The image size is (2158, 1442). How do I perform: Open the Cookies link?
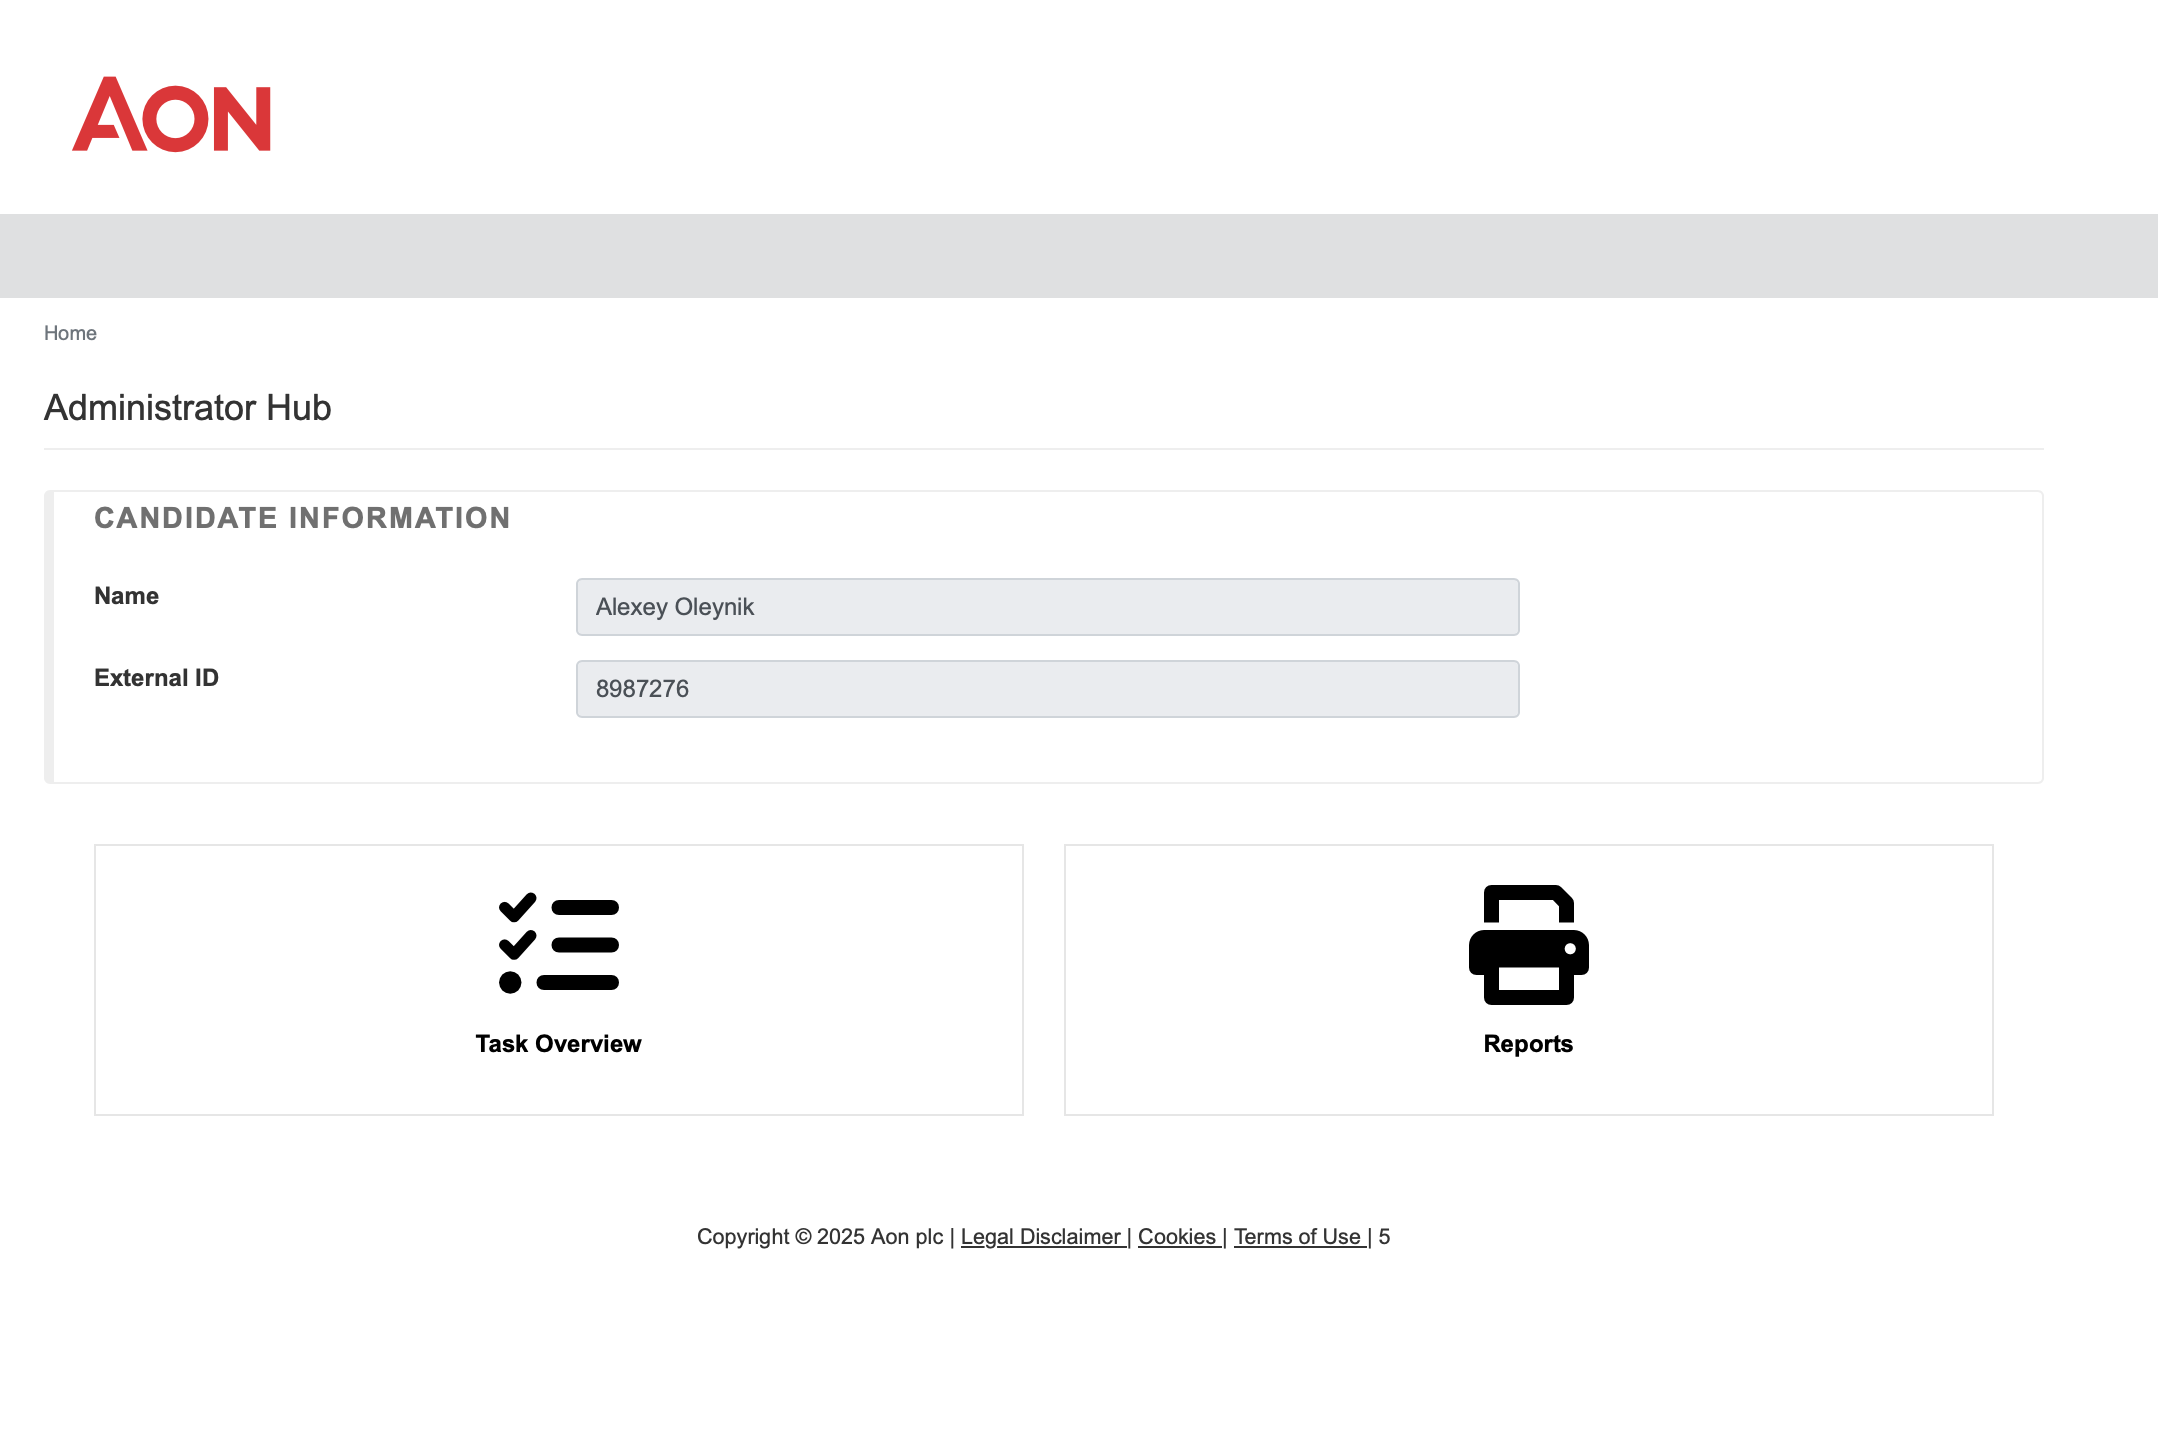point(1176,1237)
